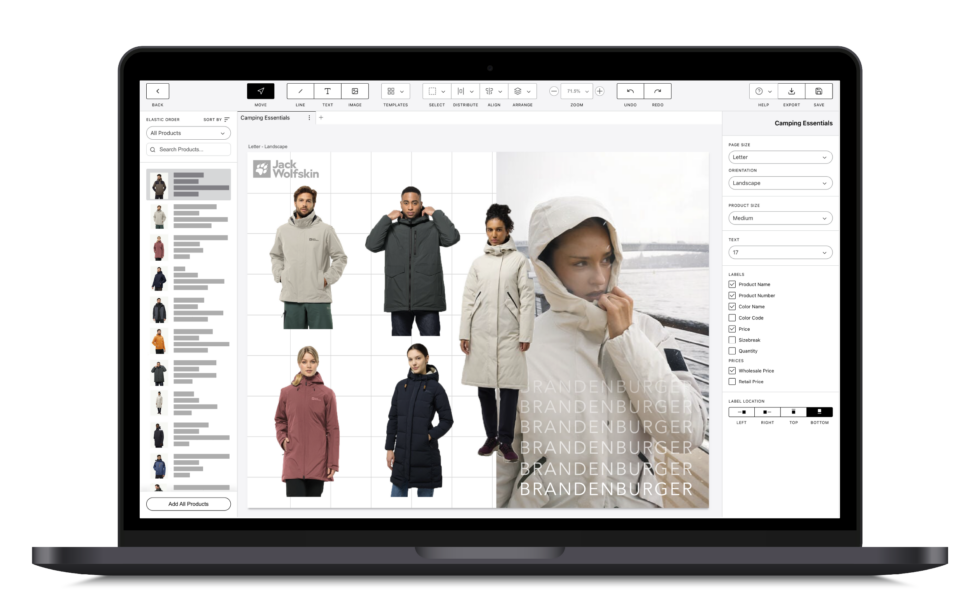Click the Templates icon

pos(390,90)
